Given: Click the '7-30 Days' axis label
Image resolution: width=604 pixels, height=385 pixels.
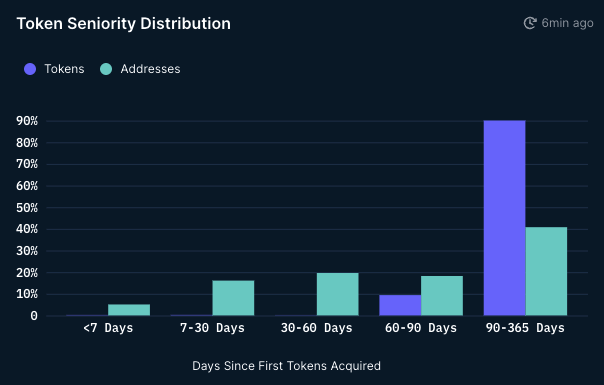Looking at the screenshot, I should (x=212, y=328).
